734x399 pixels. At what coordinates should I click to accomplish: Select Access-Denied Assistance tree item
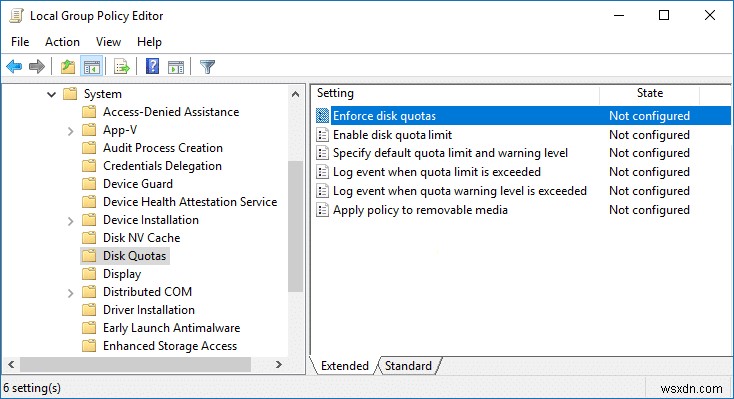pyautogui.click(x=171, y=112)
